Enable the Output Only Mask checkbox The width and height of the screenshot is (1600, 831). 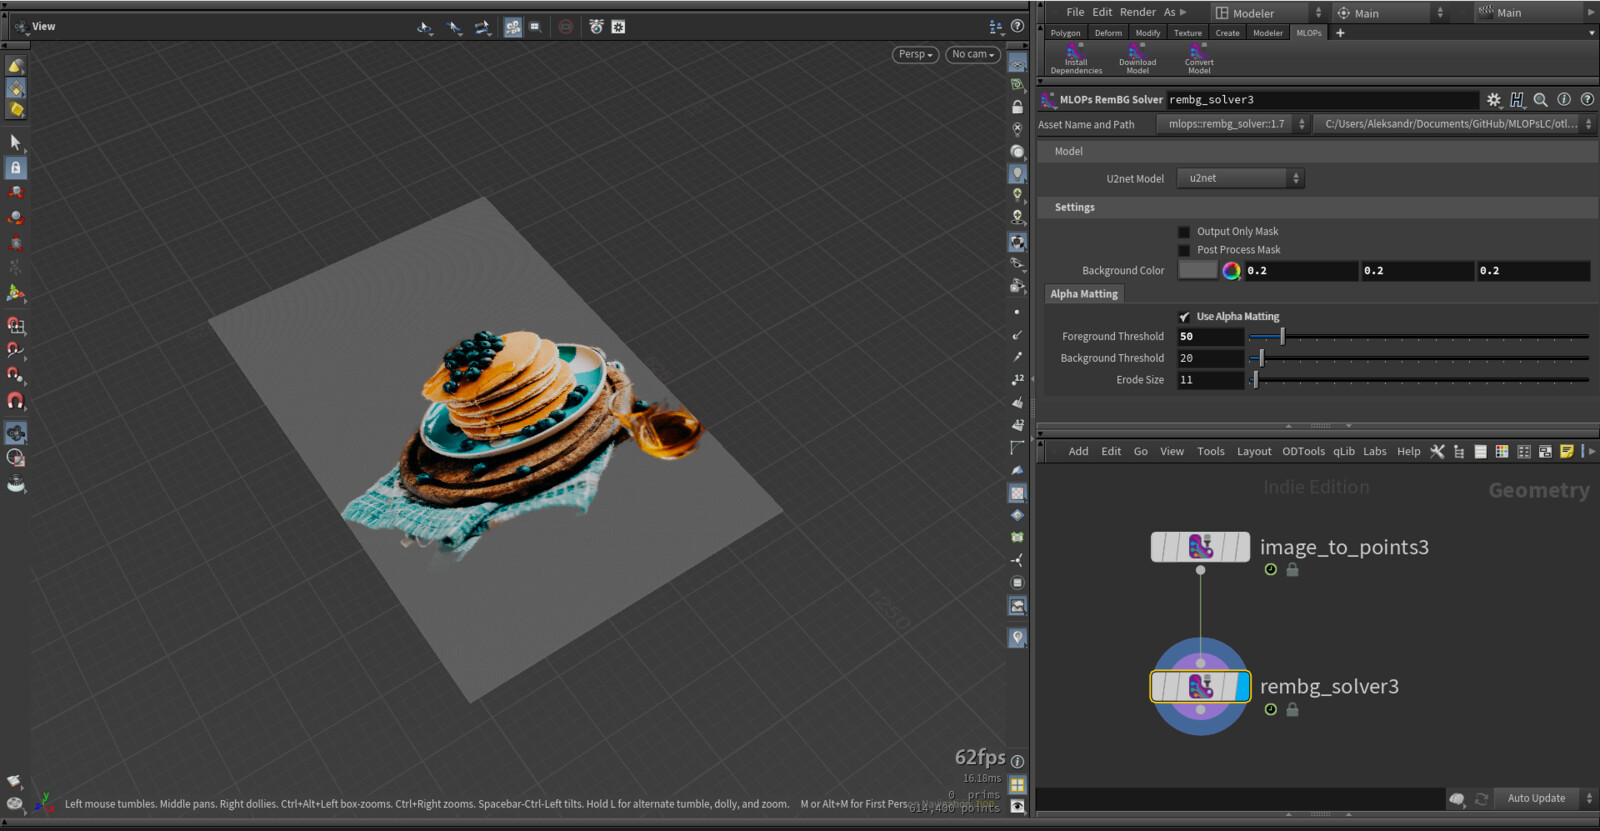click(x=1184, y=232)
